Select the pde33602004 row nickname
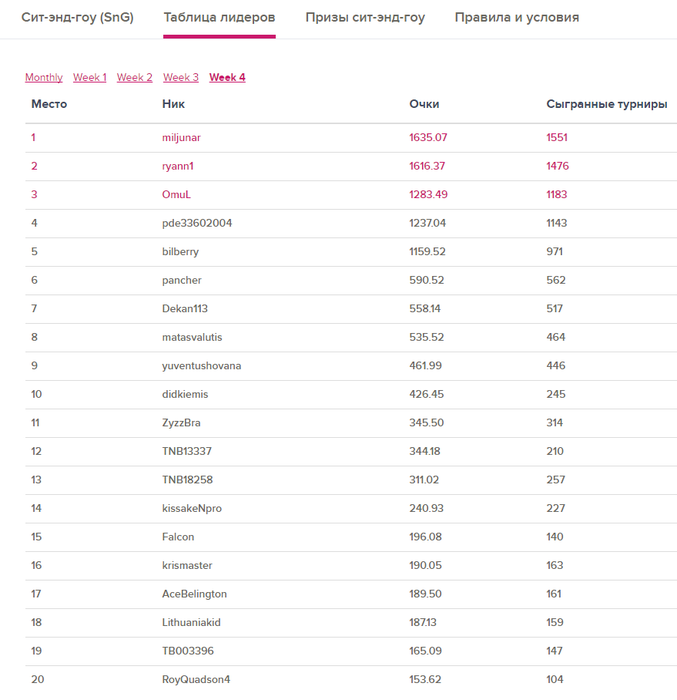The image size is (677, 700). click(197, 223)
